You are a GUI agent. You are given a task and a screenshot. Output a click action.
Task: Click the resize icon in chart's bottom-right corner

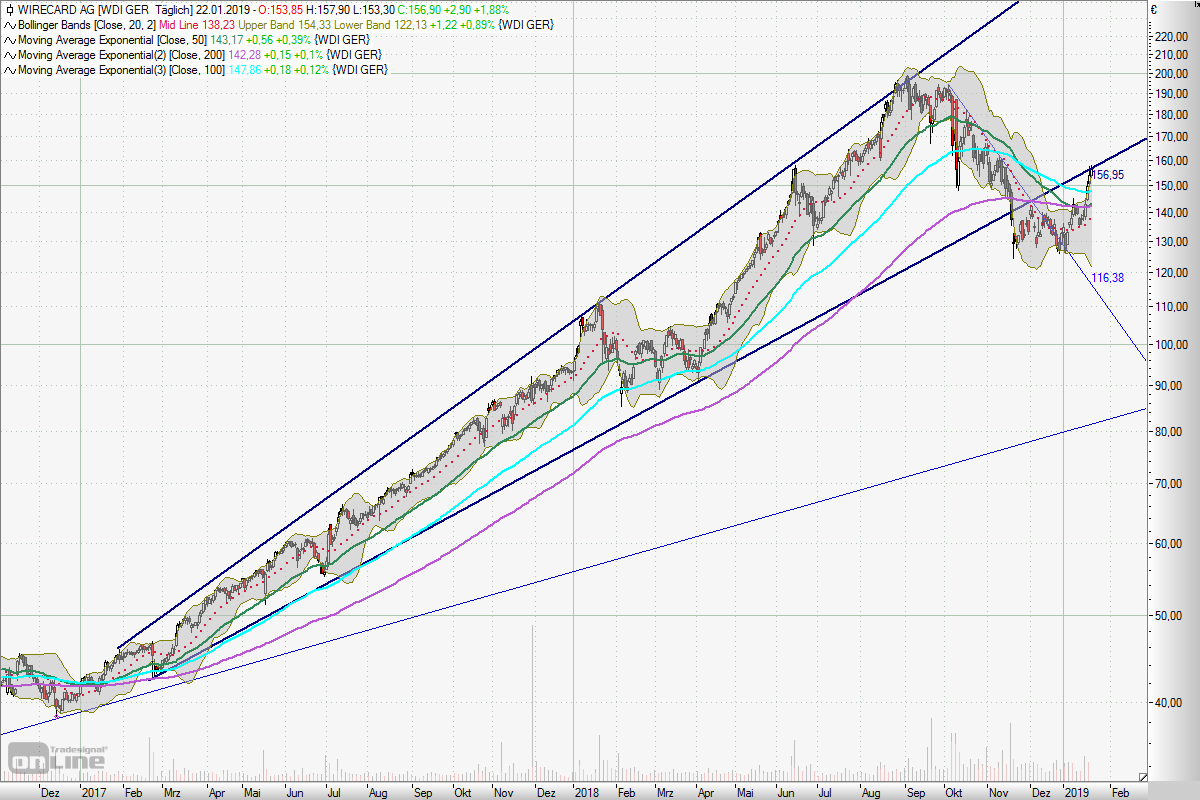pos(1143,776)
